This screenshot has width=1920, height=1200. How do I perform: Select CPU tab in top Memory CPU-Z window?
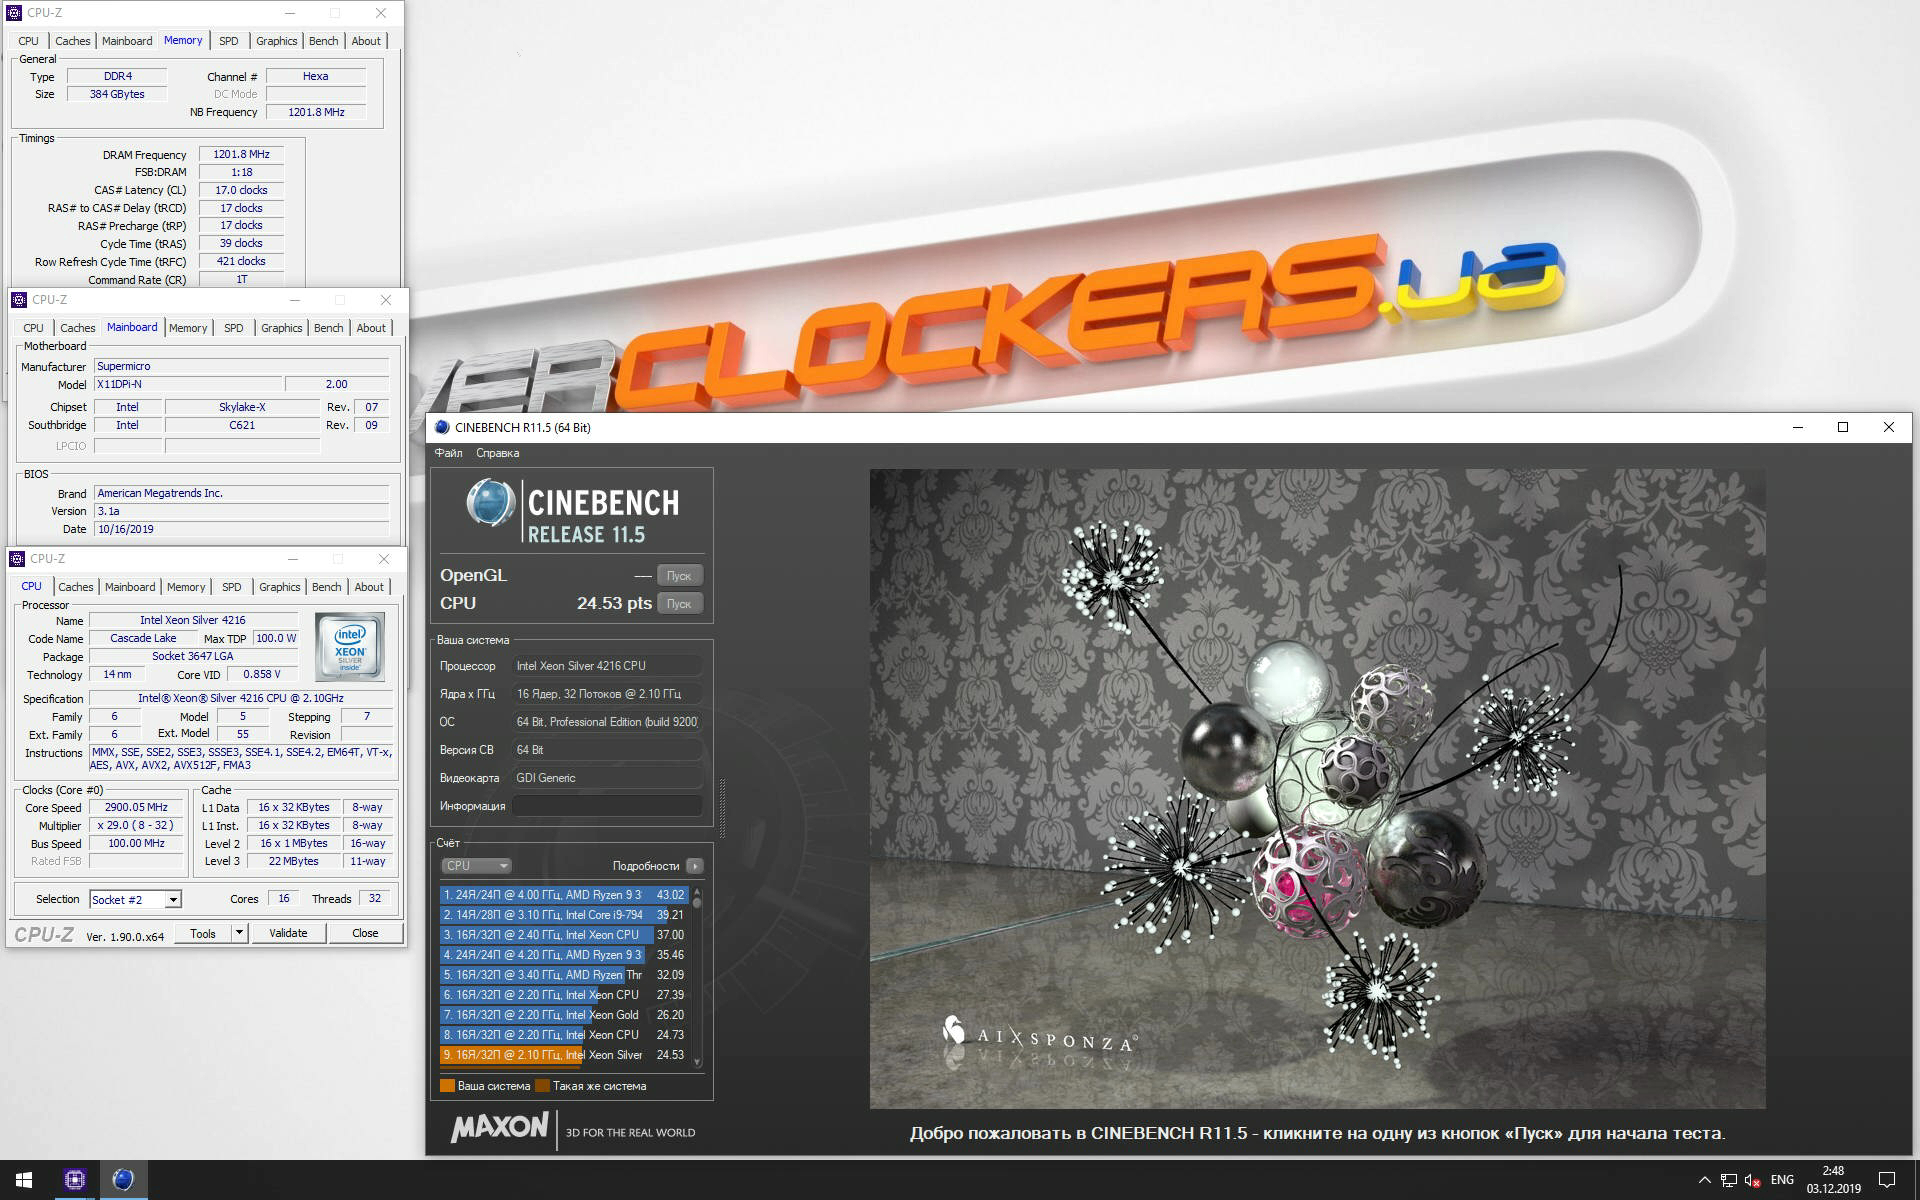[28, 41]
